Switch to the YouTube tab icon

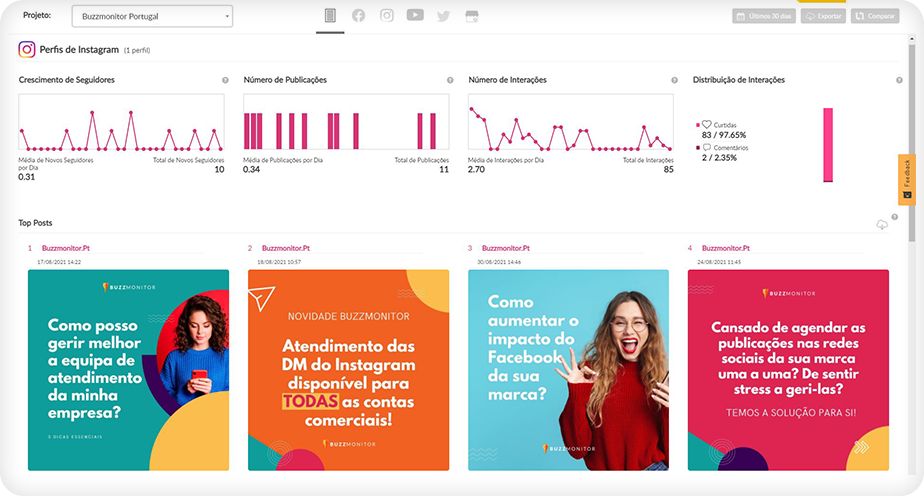coord(415,15)
